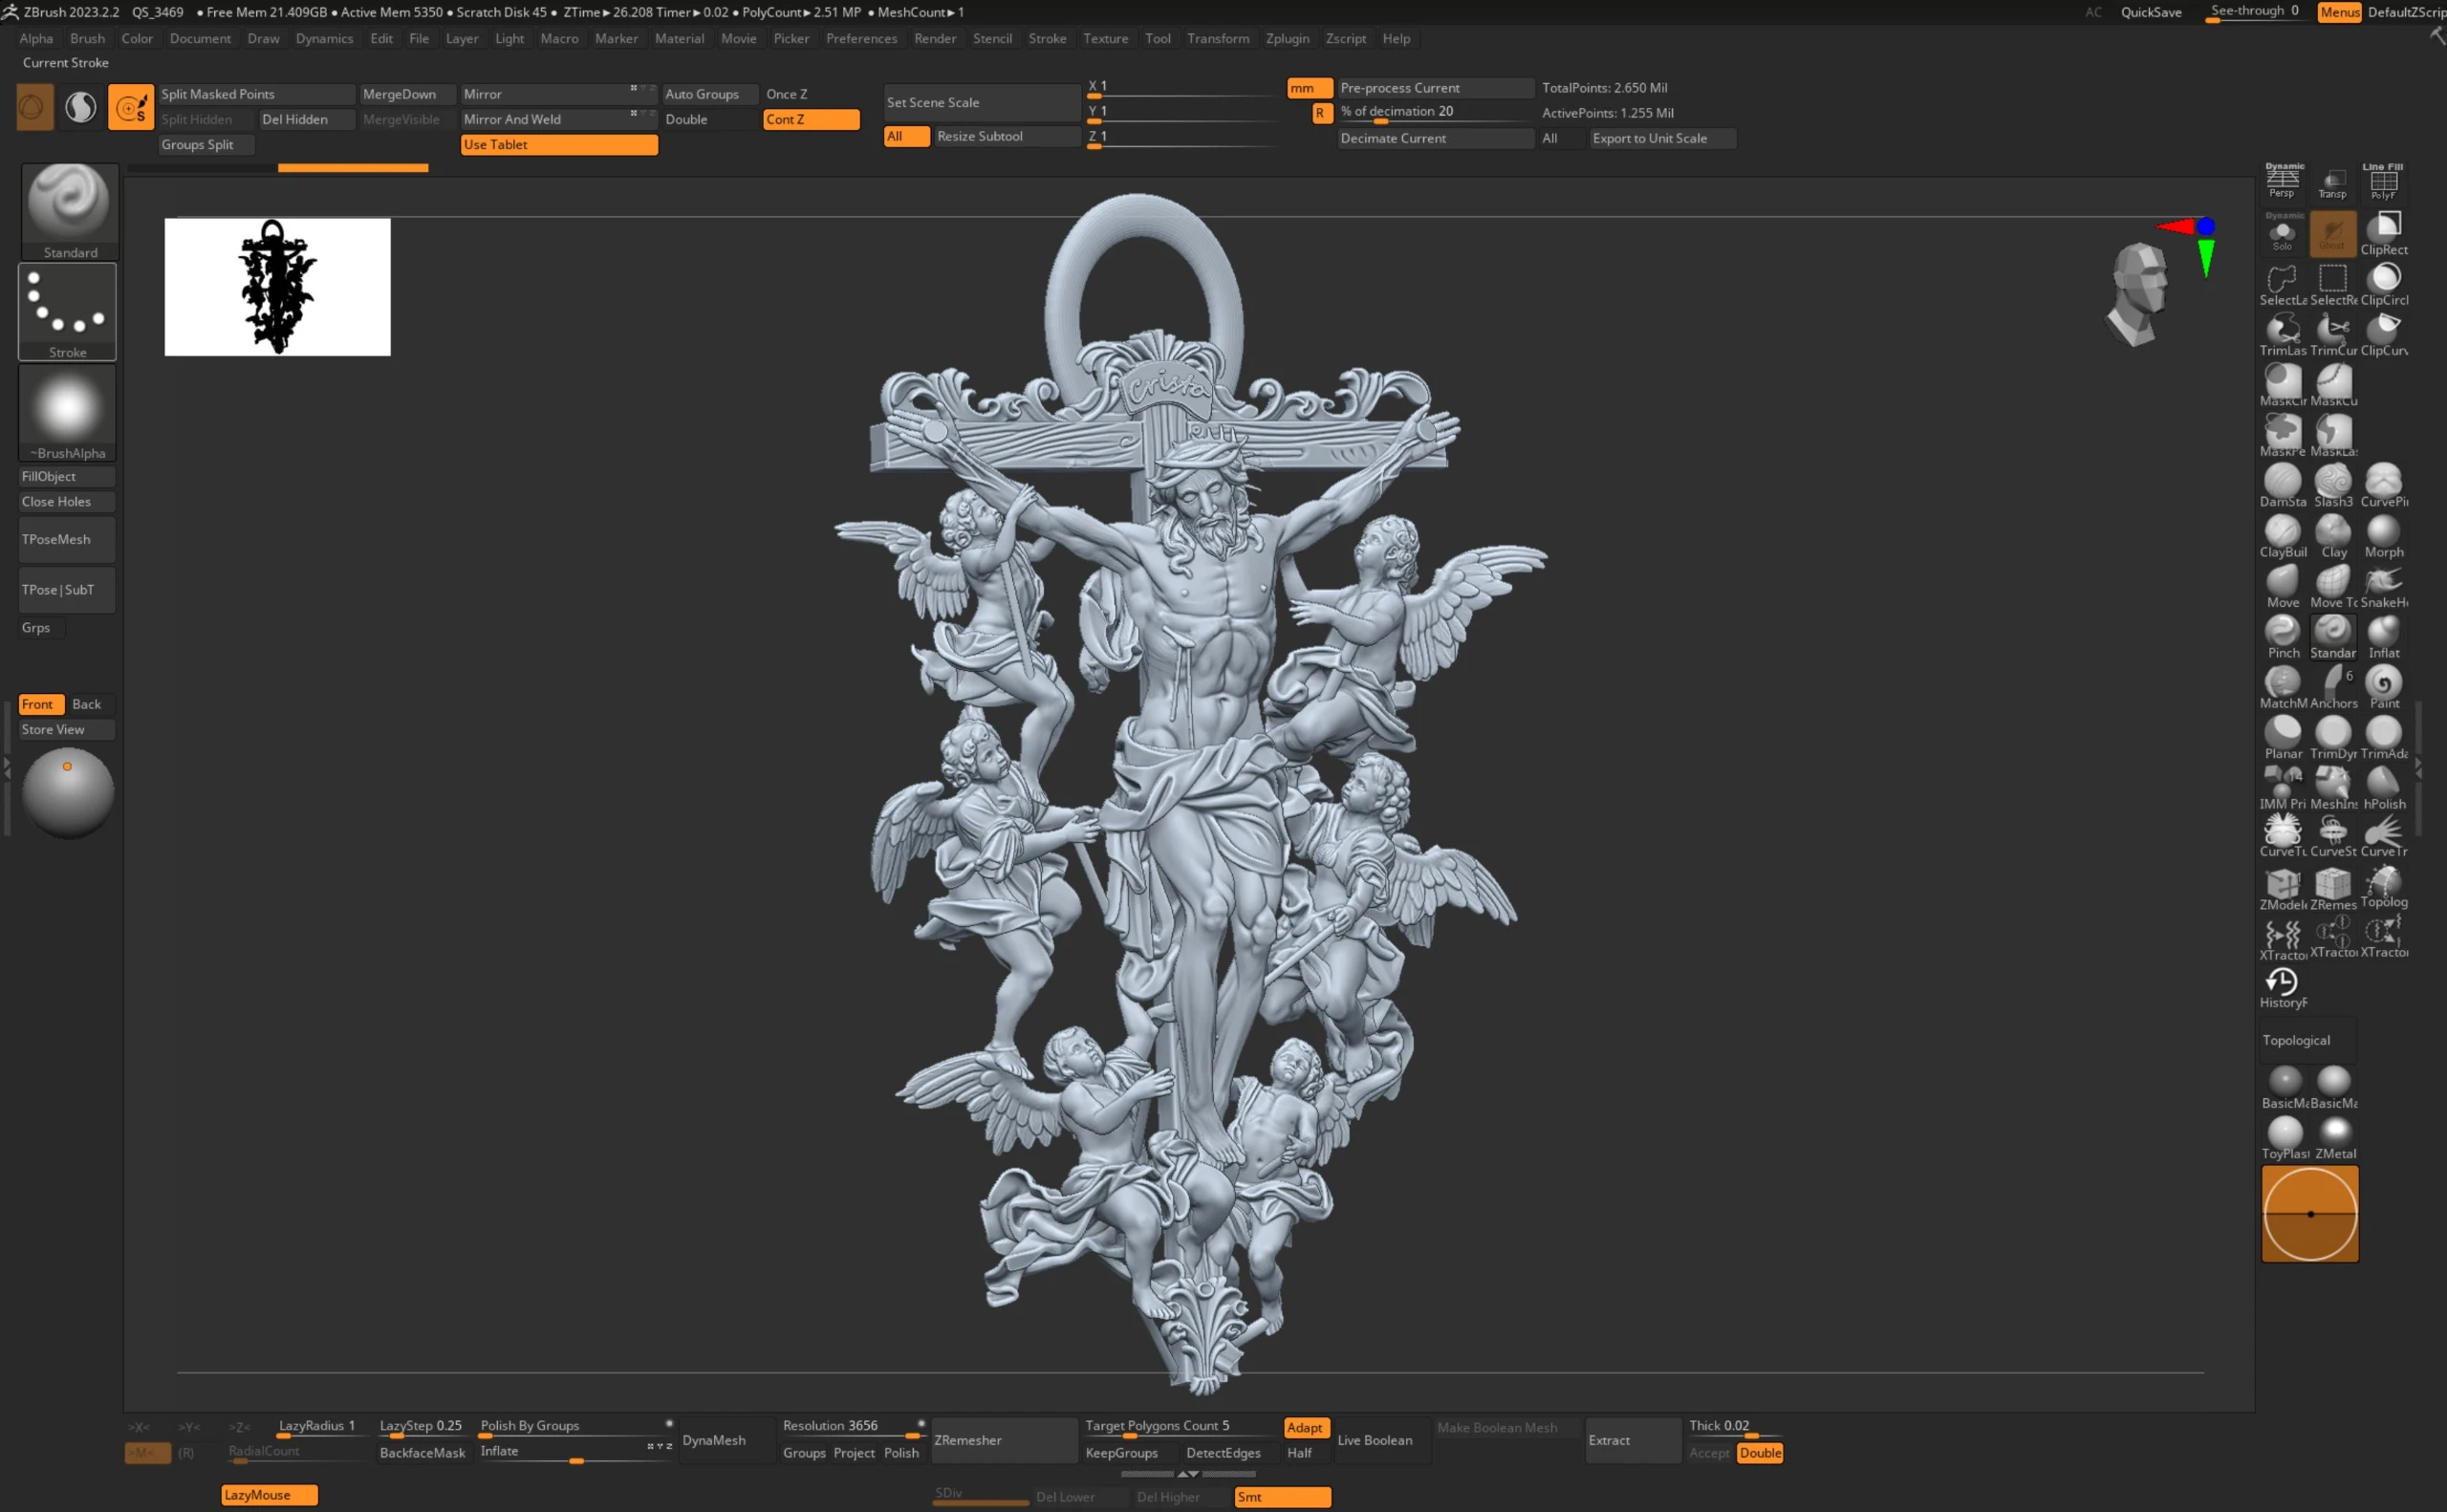Pick the ClayBuildup brush

tap(2282, 536)
